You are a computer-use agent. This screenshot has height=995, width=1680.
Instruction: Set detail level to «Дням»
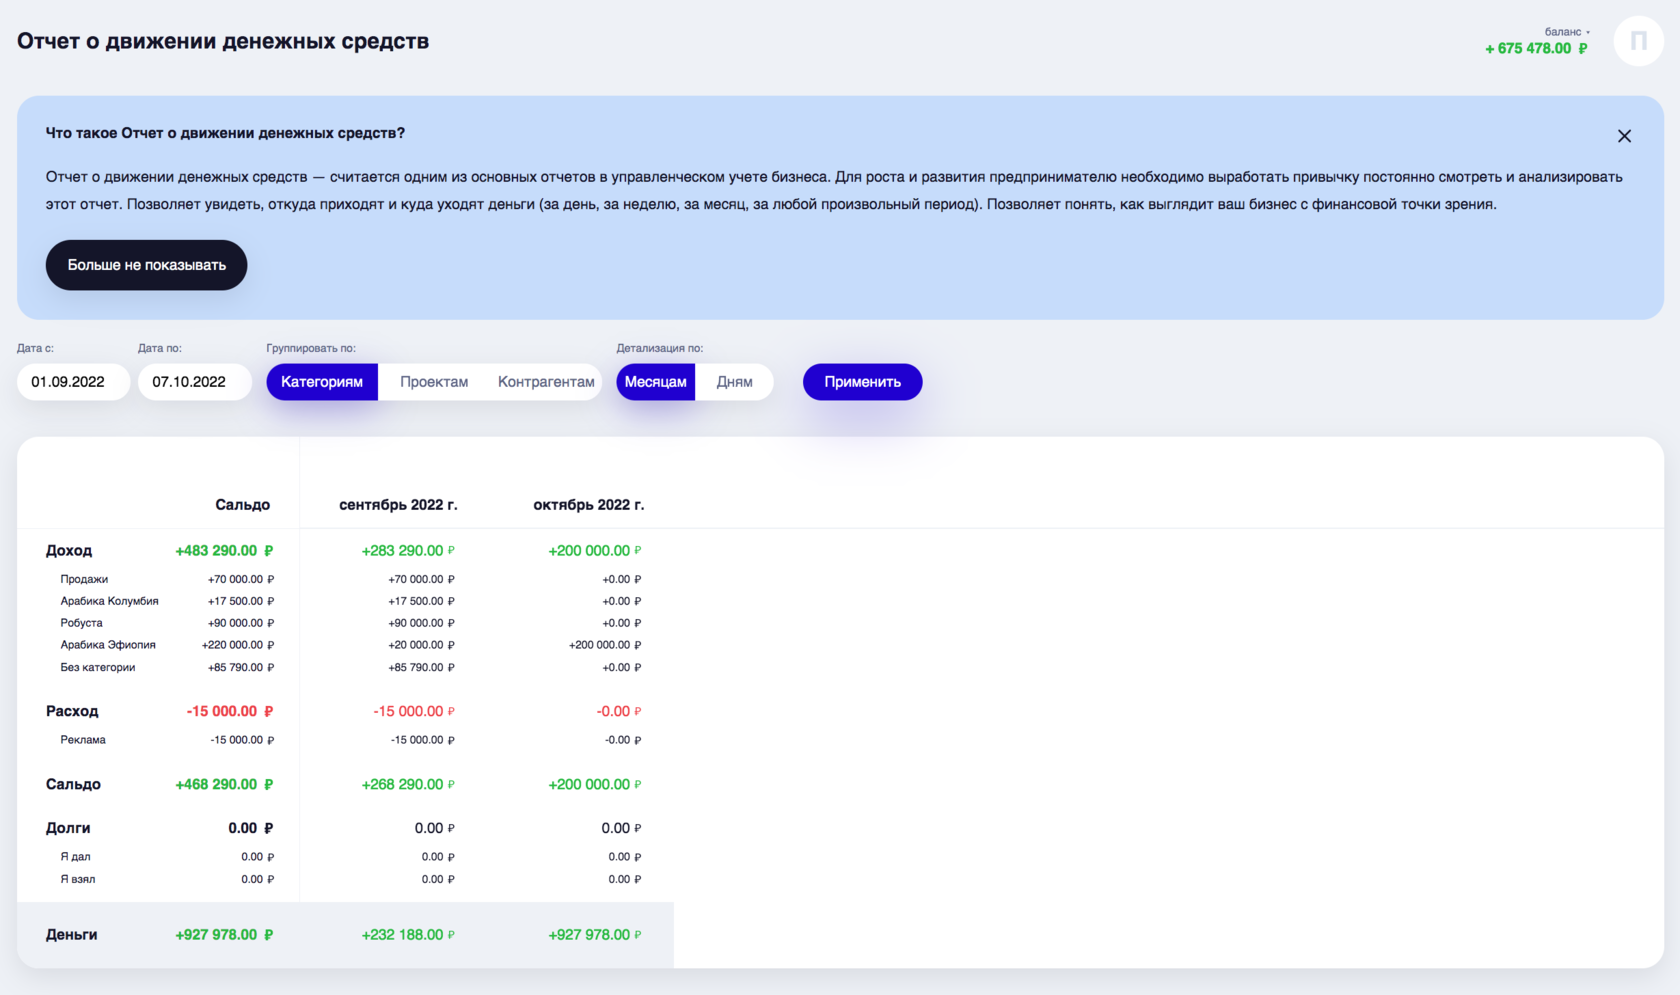pos(734,382)
